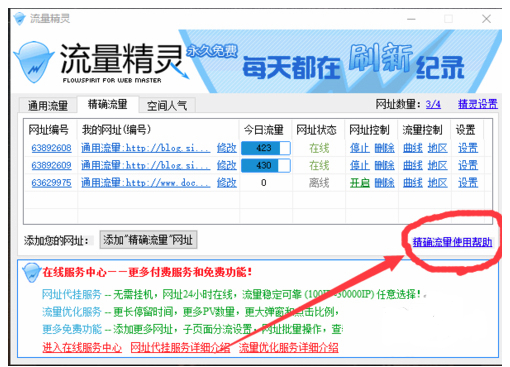The height and width of the screenshot is (367, 510).
Task: Click 进入在线服务中心 link
Action: coord(82,348)
